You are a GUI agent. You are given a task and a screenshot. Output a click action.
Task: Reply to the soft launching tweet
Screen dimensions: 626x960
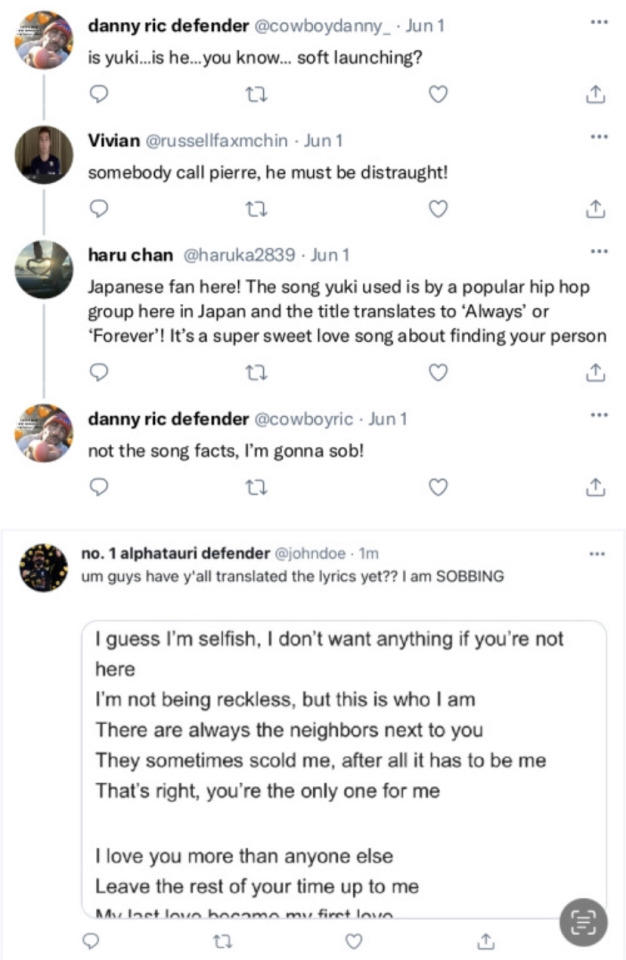98,94
